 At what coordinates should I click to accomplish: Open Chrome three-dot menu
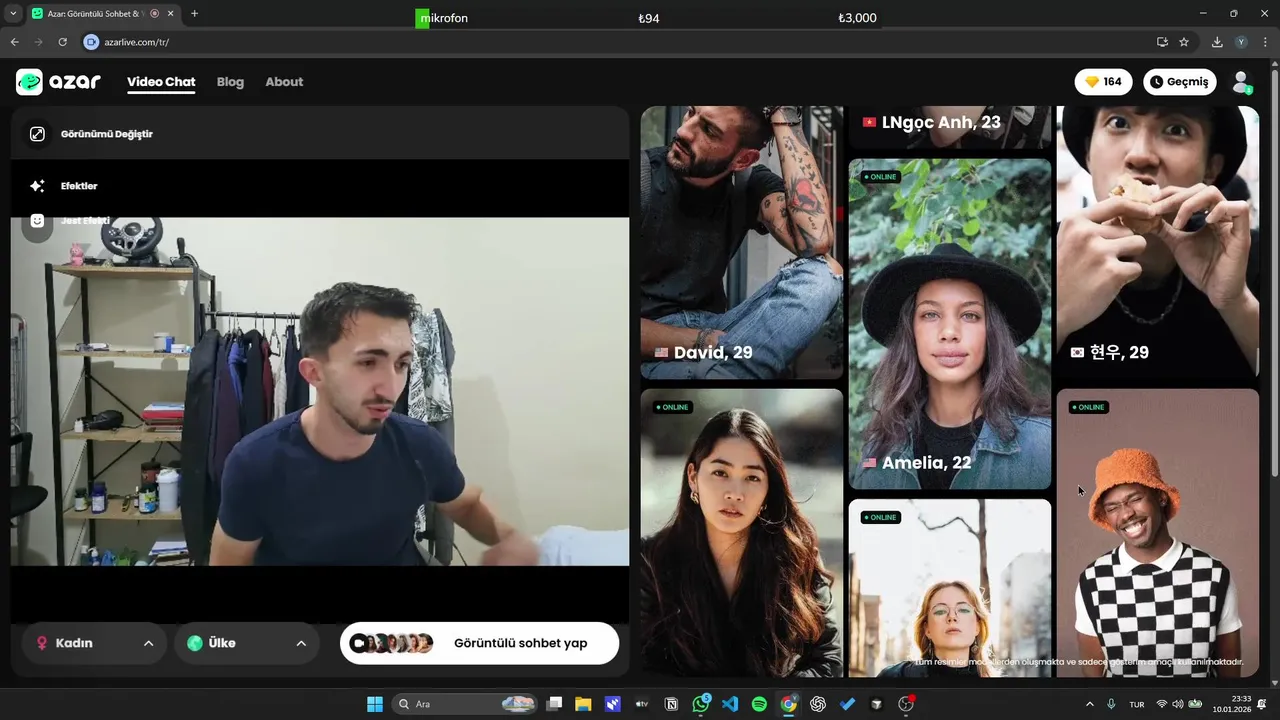1265,42
